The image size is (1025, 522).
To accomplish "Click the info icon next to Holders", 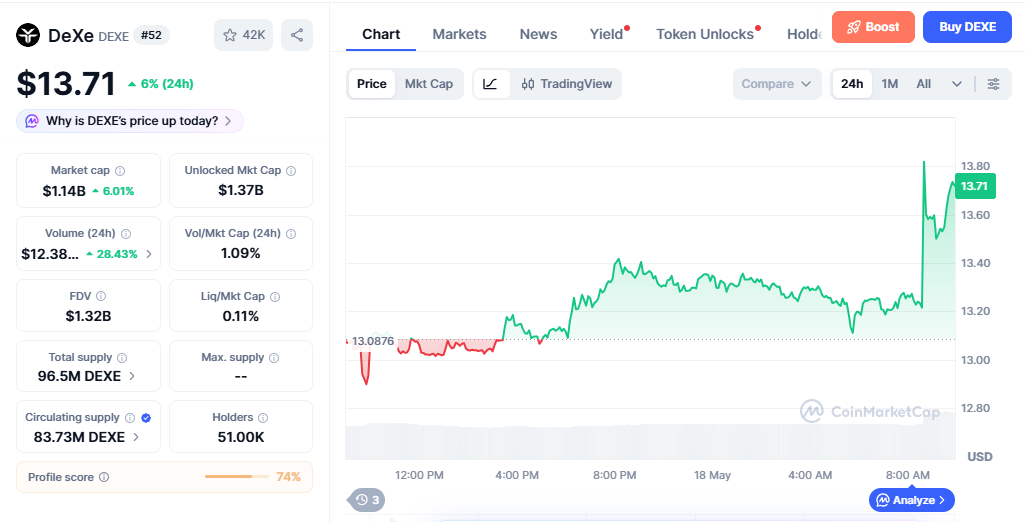I will (x=263, y=417).
